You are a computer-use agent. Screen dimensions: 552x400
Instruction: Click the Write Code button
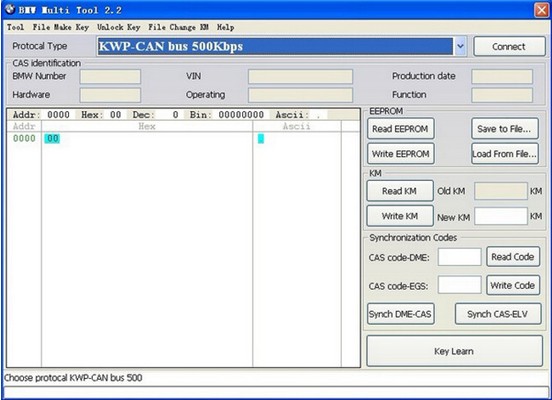point(513,285)
